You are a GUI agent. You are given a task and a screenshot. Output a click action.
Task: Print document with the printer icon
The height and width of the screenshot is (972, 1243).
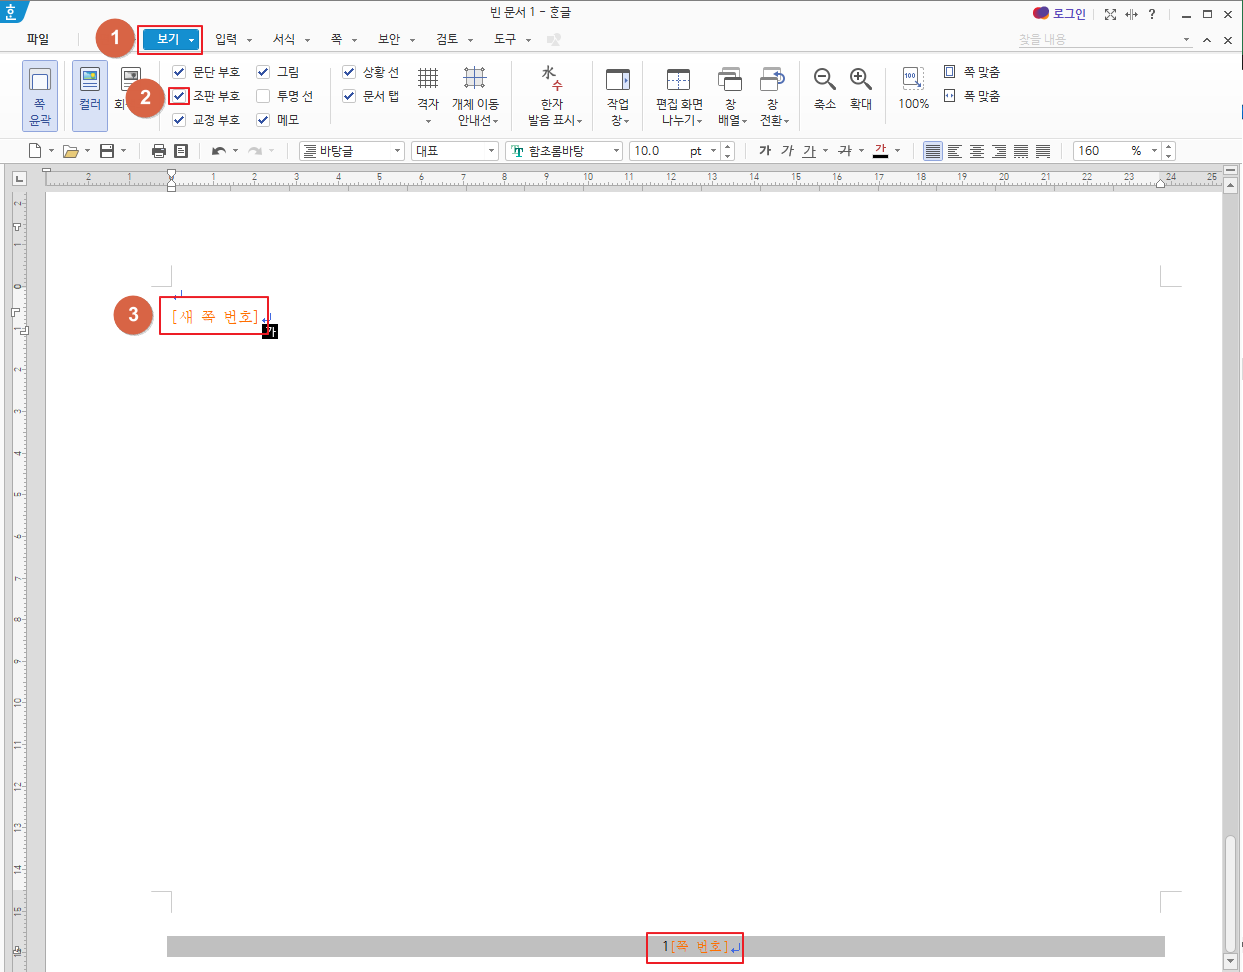coord(158,151)
